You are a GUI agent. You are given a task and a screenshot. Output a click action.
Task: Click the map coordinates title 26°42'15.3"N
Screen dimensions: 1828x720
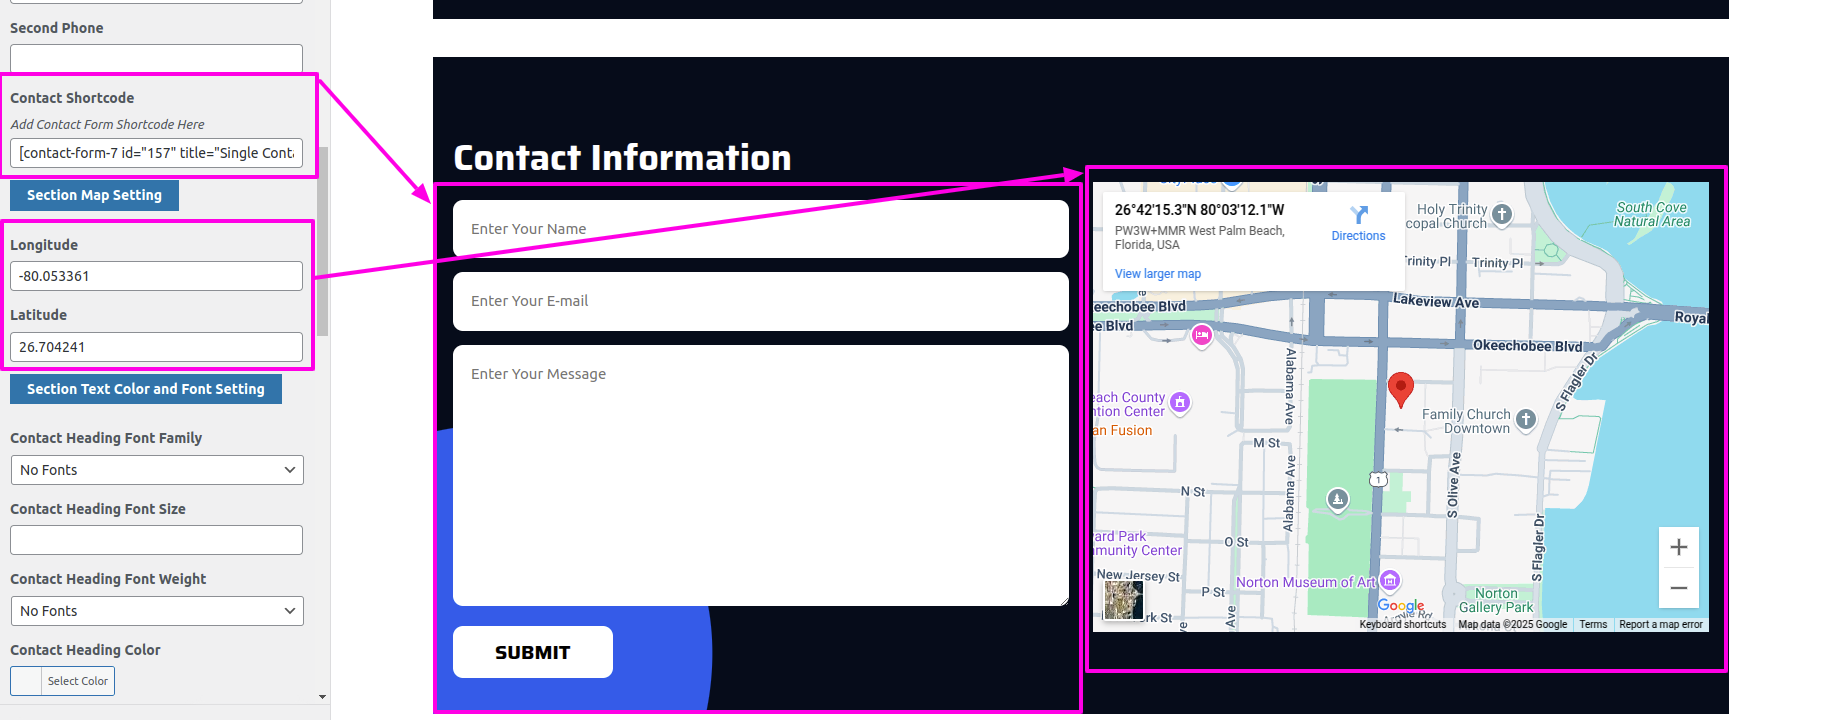1199,210
